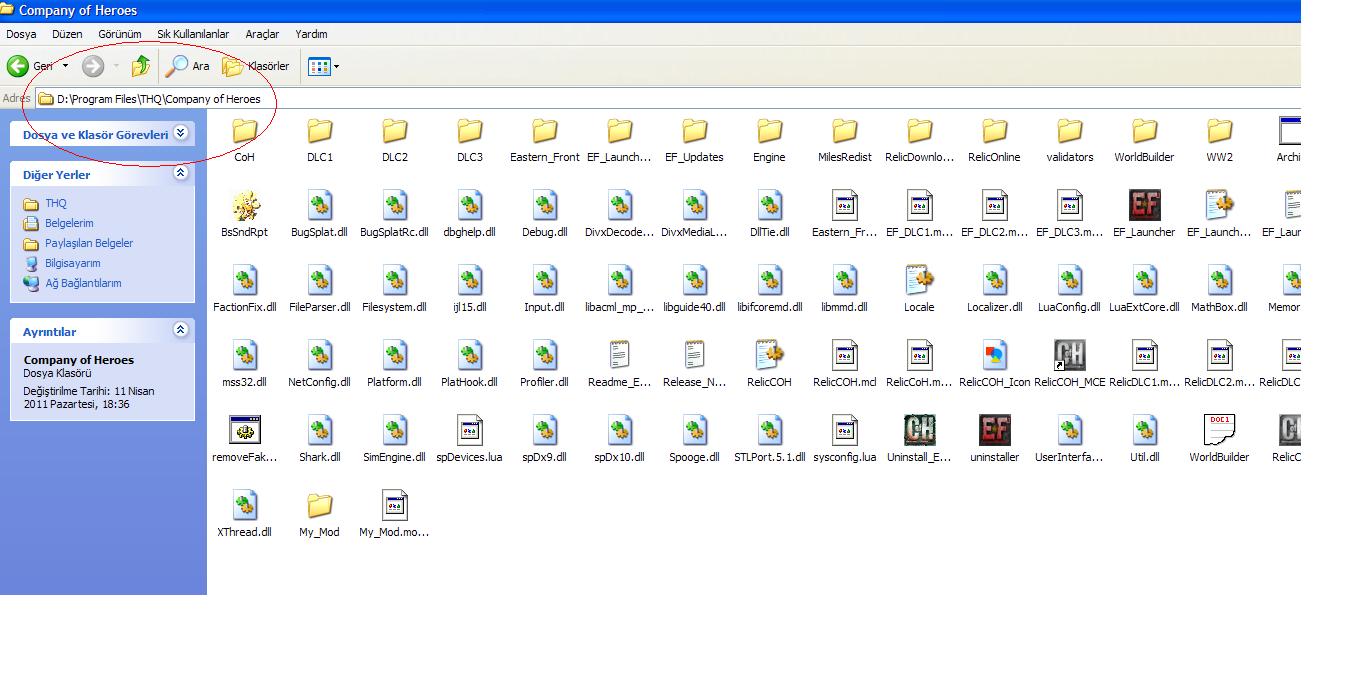Select Shark.dll file
Screen dimensions: 1360x691
tap(319, 440)
